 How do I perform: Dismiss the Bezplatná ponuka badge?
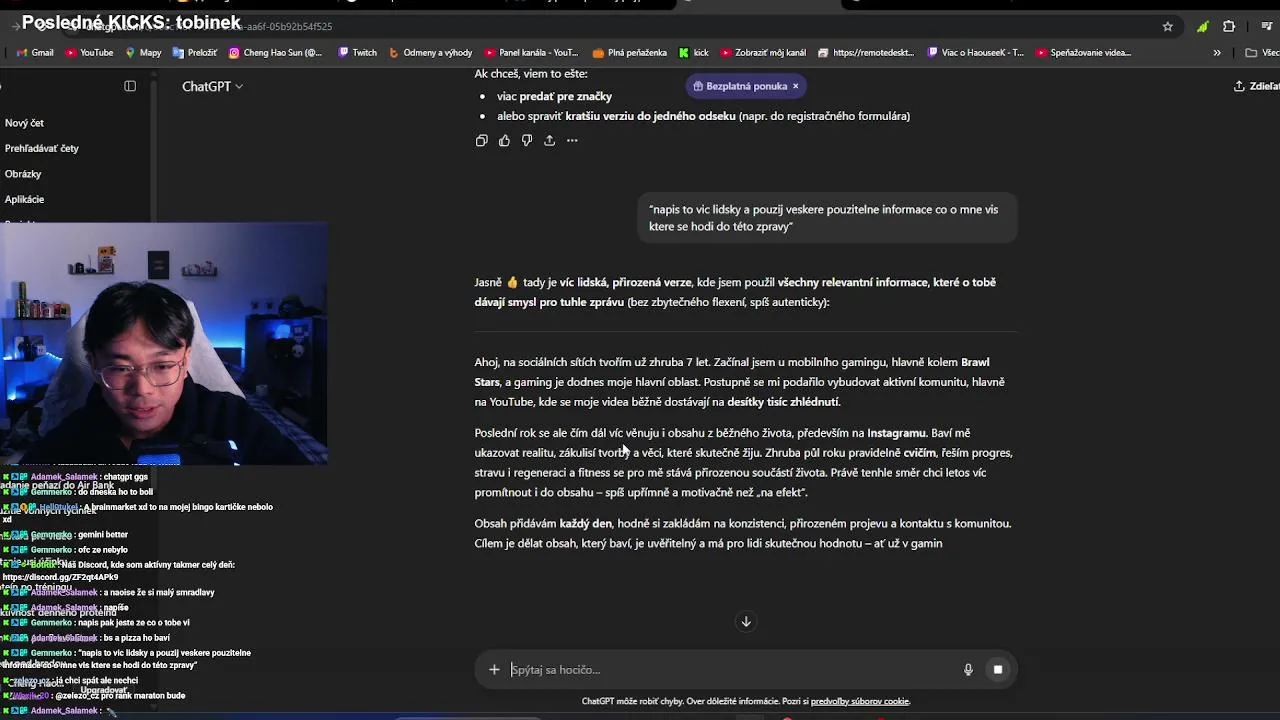click(x=796, y=86)
